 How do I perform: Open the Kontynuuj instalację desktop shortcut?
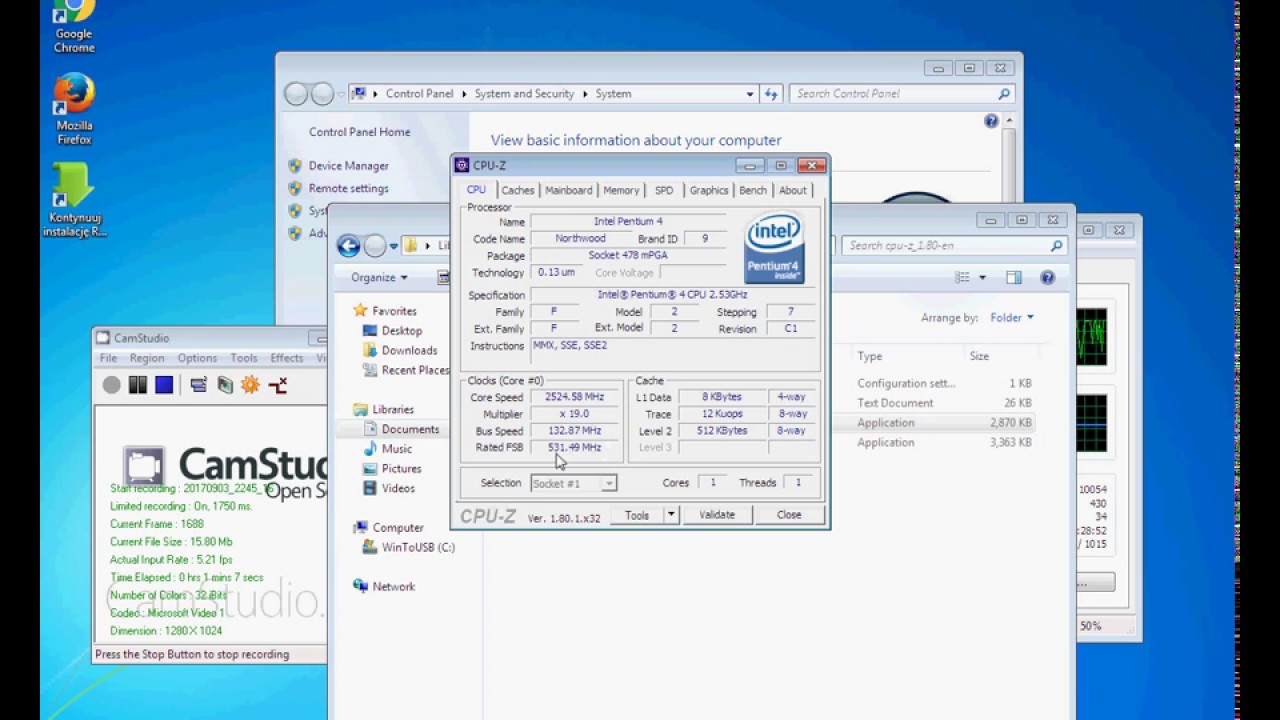click(74, 200)
